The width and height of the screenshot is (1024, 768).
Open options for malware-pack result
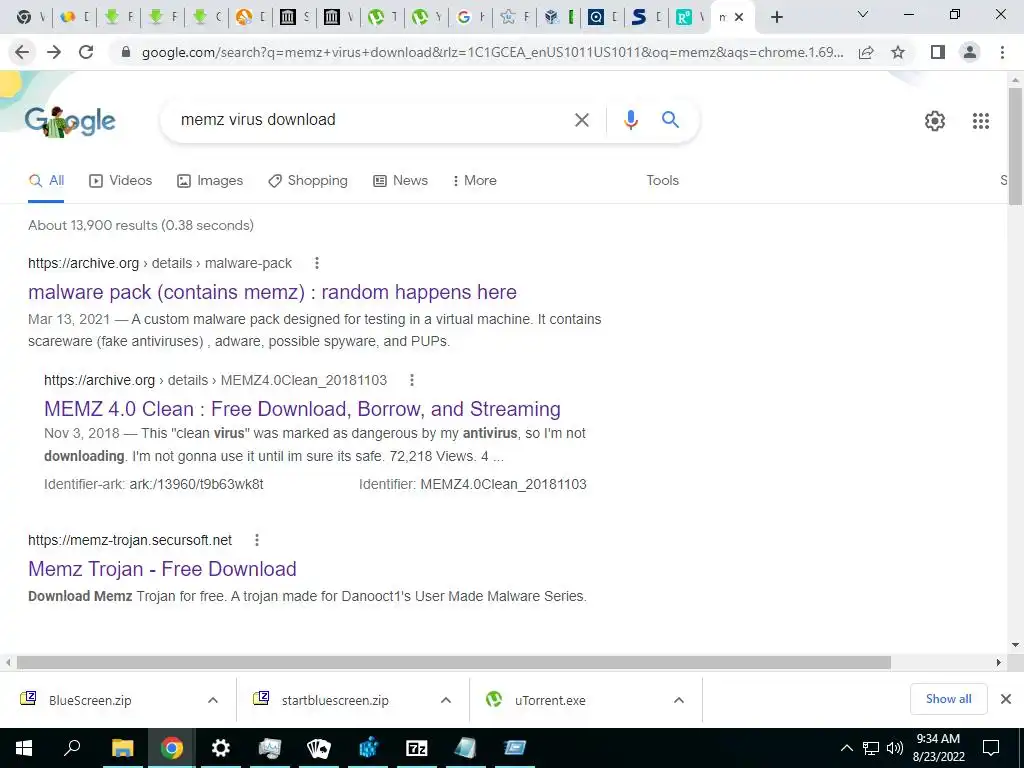coord(317,263)
